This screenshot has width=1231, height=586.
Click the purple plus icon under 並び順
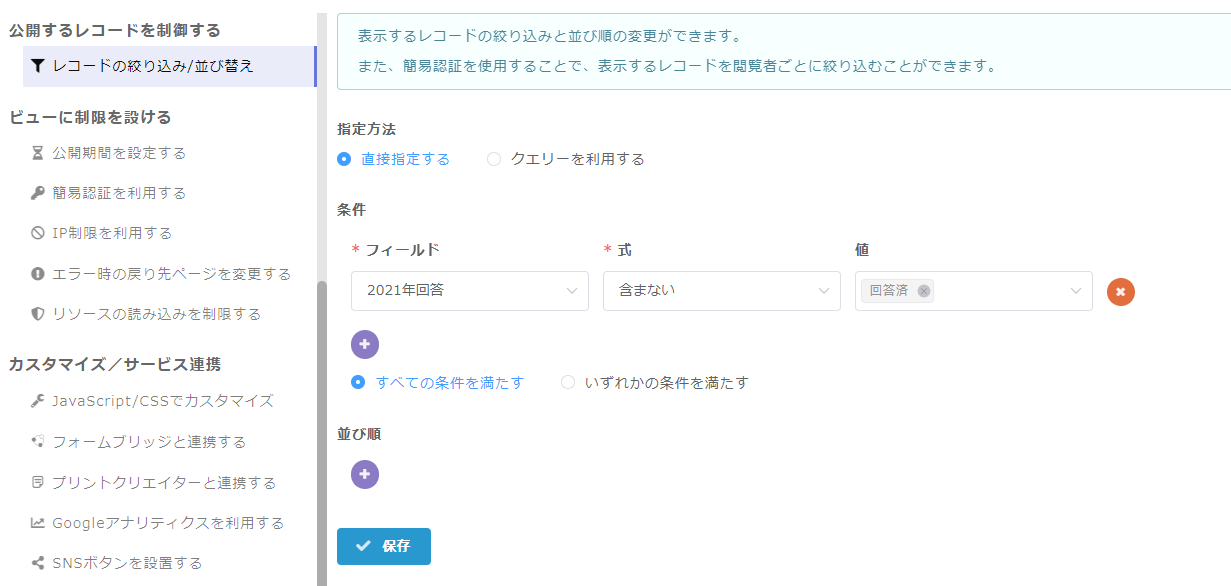pyautogui.click(x=365, y=474)
